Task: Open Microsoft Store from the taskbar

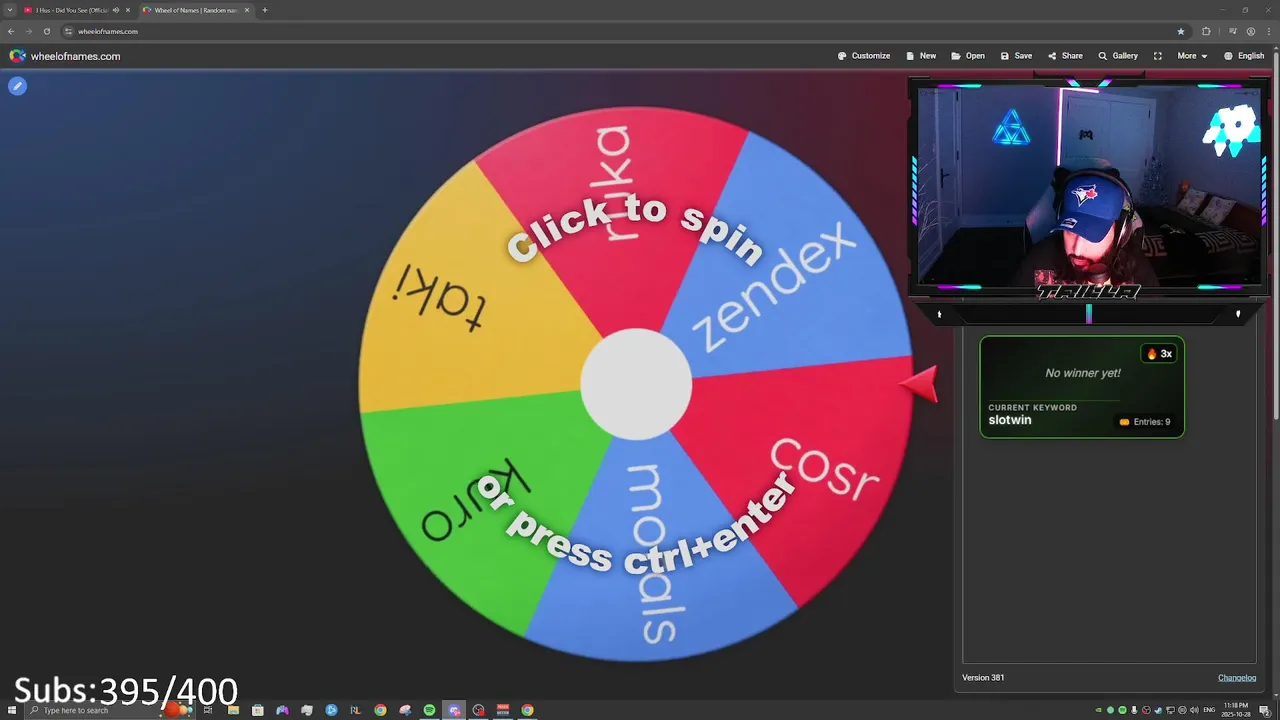Action: tap(258, 710)
